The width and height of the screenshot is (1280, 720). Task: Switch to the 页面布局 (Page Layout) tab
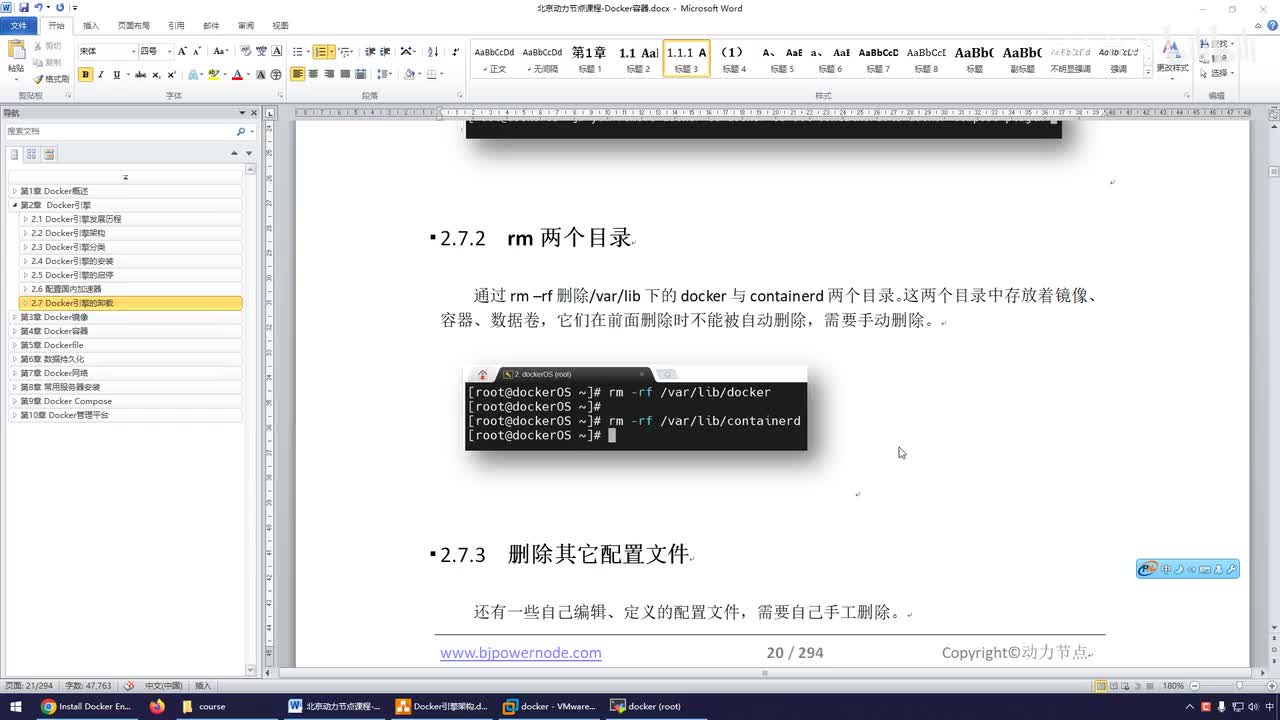(x=134, y=26)
